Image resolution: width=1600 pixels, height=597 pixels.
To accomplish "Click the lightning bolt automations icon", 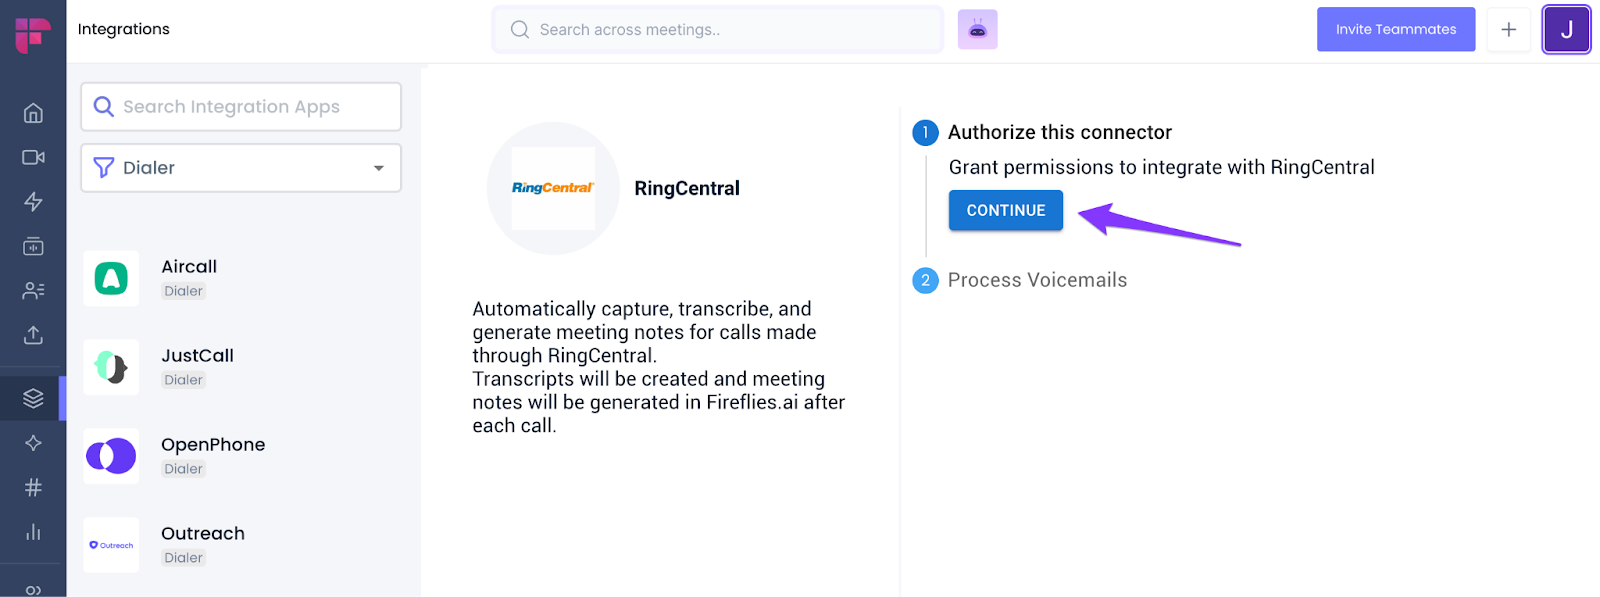I will [33, 201].
